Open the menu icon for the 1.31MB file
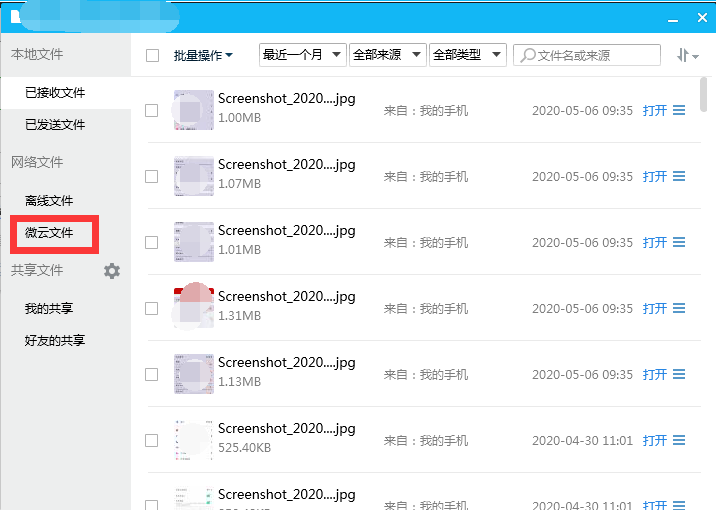This screenshot has height=510, width=716. pyautogui.click(x=679, y=309)
